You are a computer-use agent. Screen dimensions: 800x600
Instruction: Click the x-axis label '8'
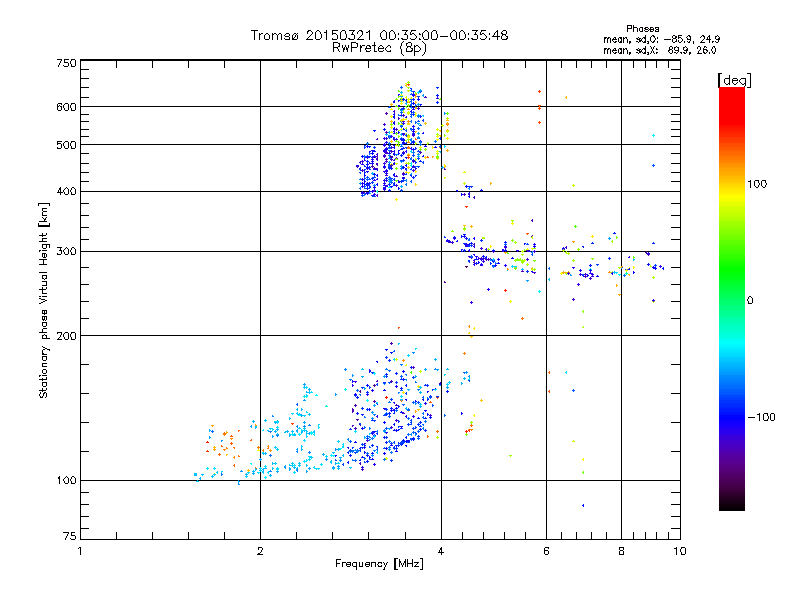[x=621, y=551]
